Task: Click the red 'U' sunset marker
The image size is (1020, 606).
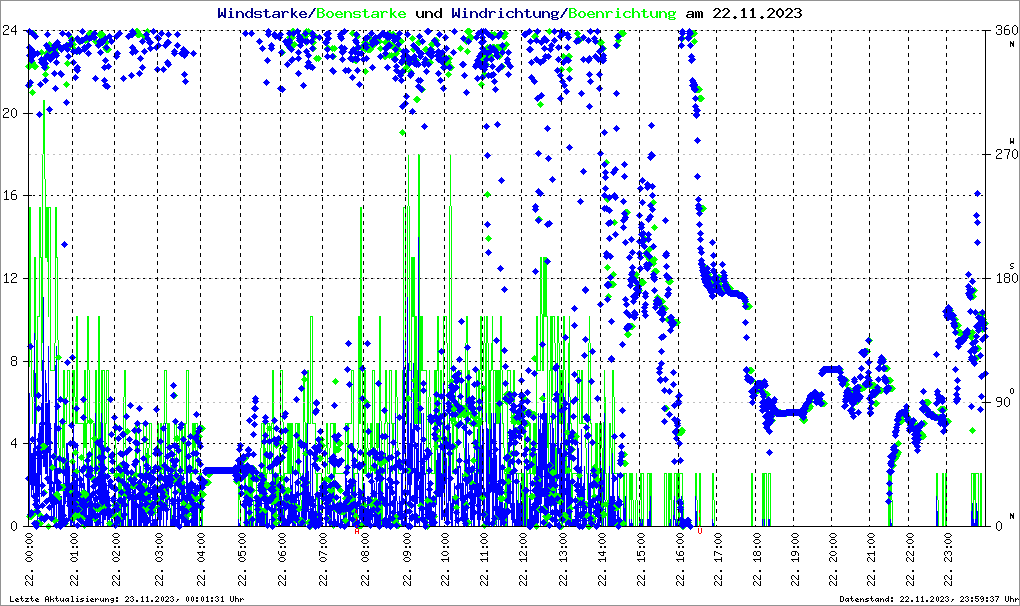Action: click(x=700, y=531)
